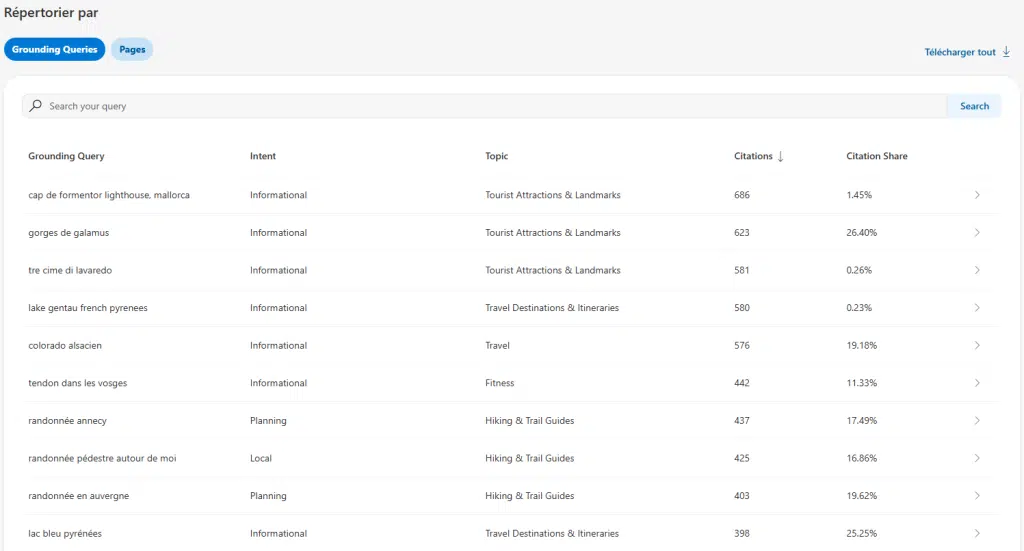
Task: Click the 19.18% citation share value
Action: 861,345
